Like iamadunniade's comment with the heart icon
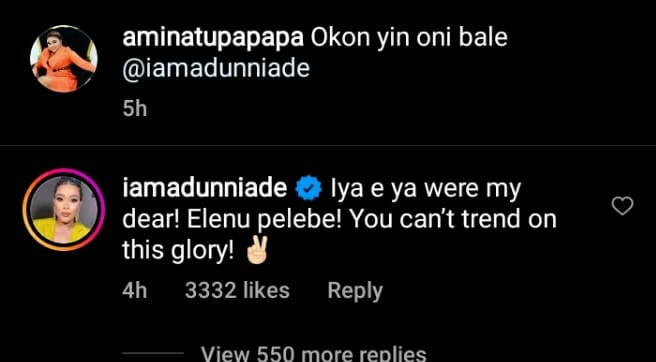The height and width of the screenshot is (362, 656). pos(622,206)
